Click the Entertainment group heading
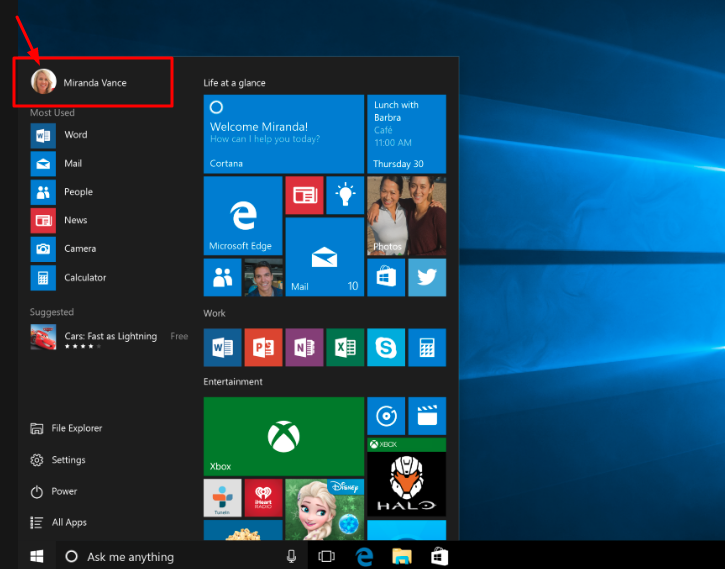This screenshot has width=725, height=569. 233,381
